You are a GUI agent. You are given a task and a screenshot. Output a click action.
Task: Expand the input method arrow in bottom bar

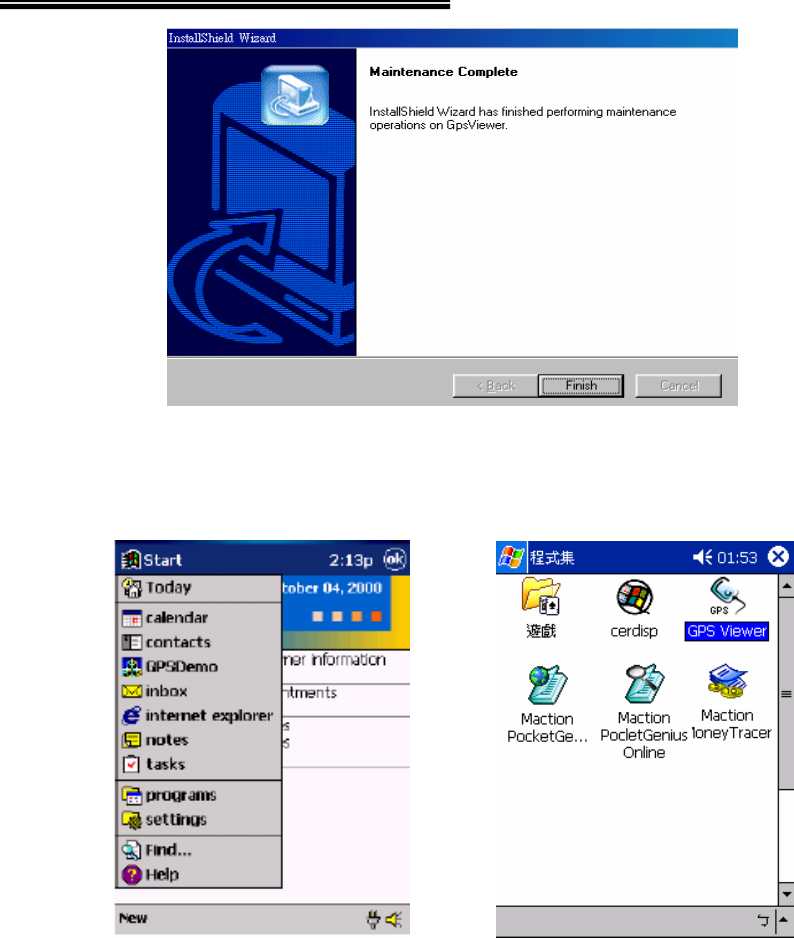click(784, 920)
